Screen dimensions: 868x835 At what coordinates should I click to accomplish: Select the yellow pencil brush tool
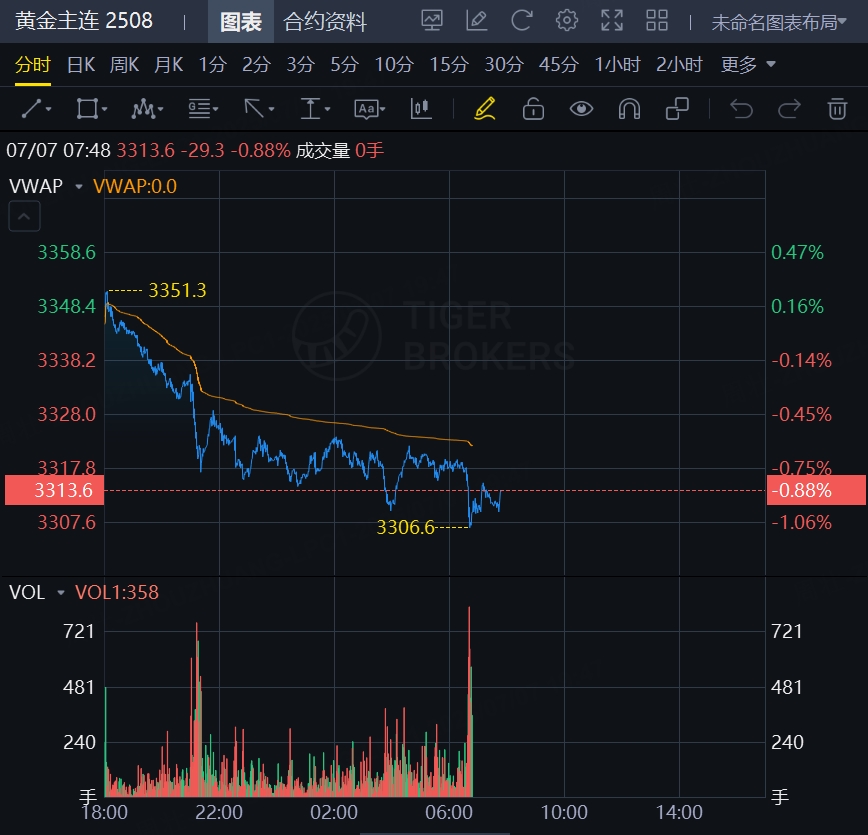pos(485,108)
